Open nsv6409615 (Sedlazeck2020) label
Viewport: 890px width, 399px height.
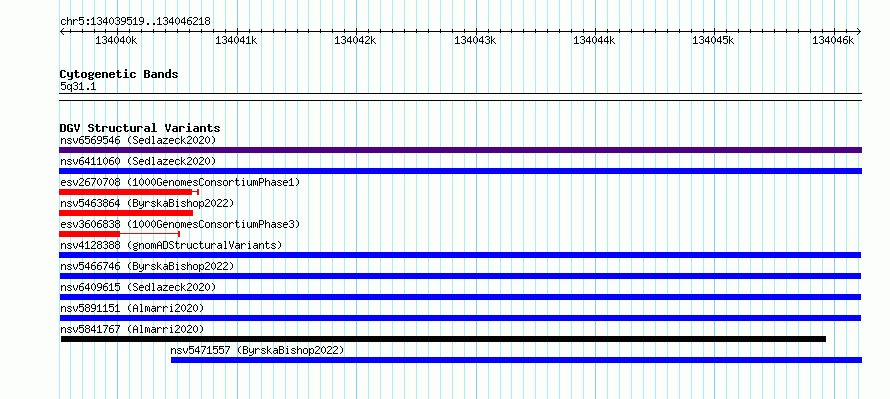[x=138, y=287]
